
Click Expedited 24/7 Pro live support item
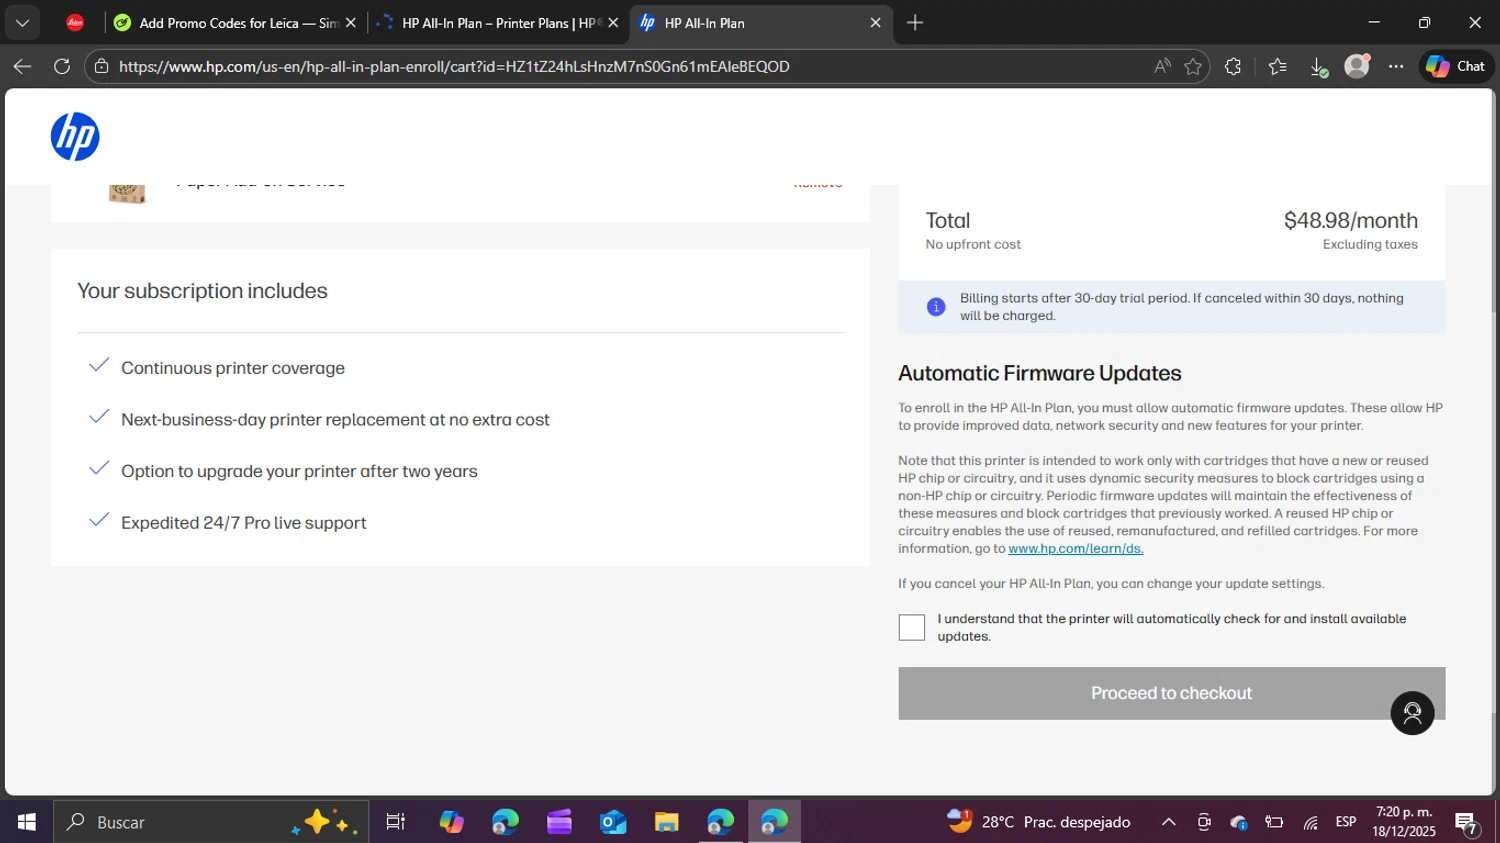(243, 523)
